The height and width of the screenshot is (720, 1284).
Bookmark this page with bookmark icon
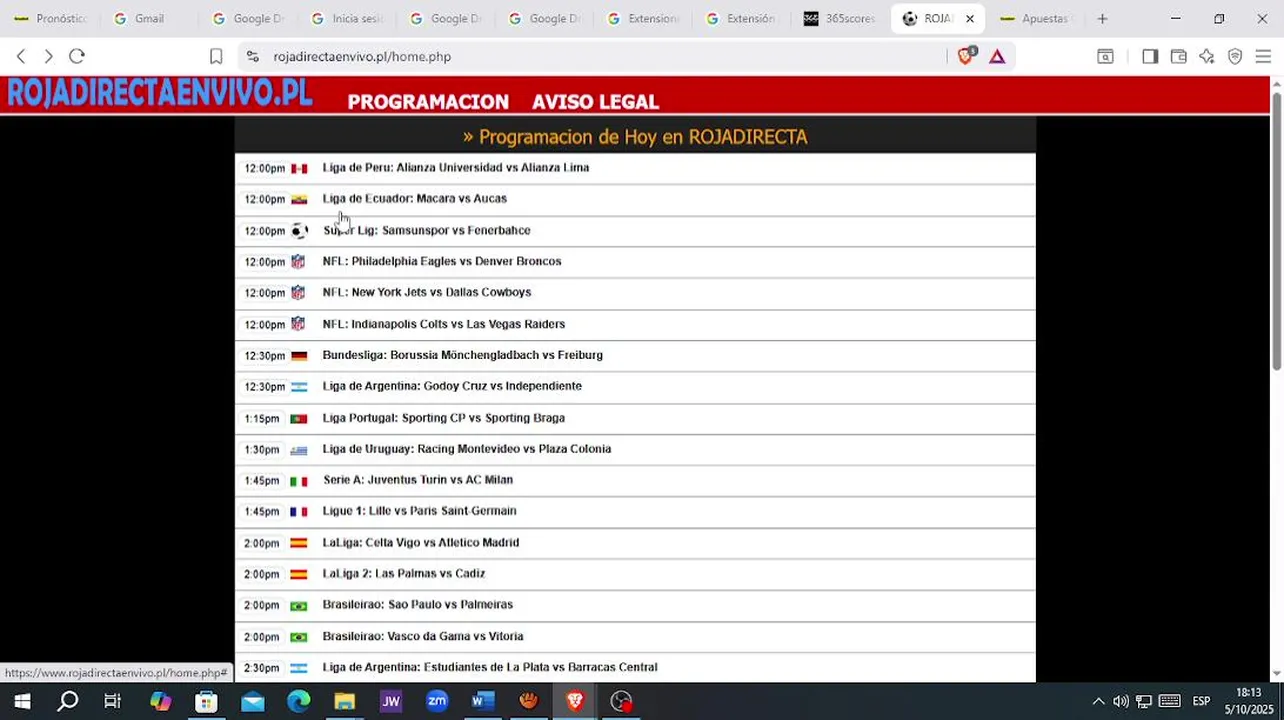[216, 57]
